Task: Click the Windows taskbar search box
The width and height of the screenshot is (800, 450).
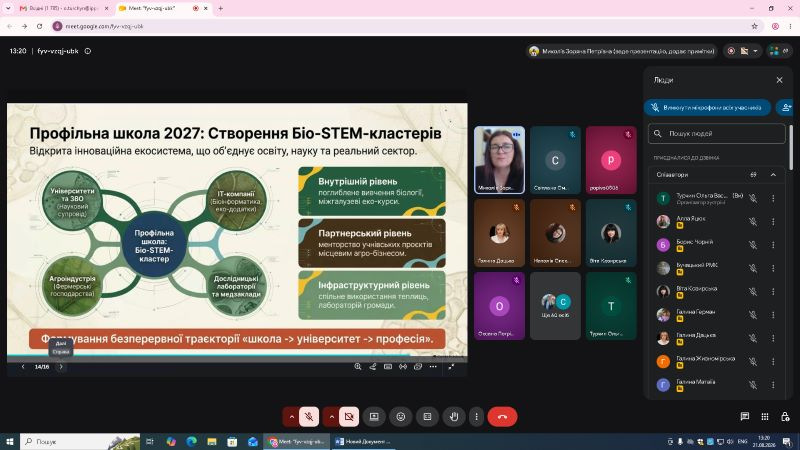Action: coord(80,441)
